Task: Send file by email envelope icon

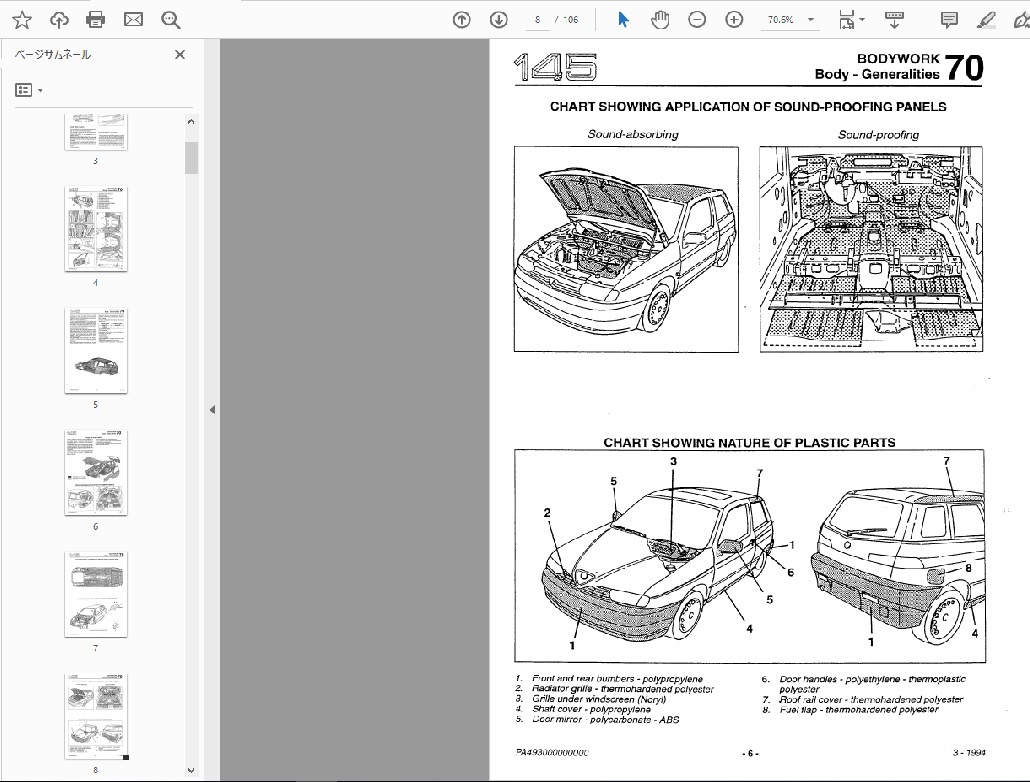Action: coord(133,20)
